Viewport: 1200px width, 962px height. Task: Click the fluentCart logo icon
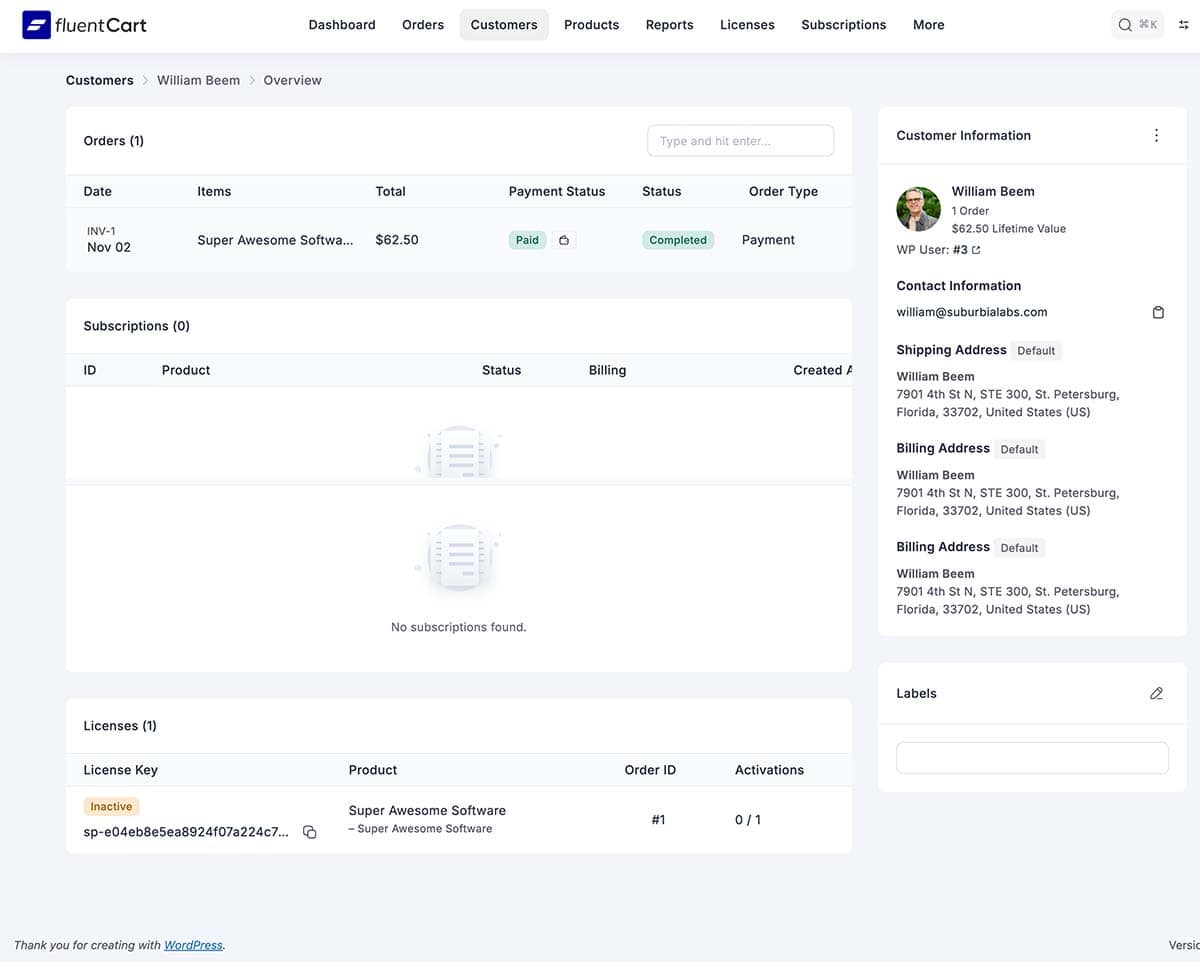[x=36, y=24]
